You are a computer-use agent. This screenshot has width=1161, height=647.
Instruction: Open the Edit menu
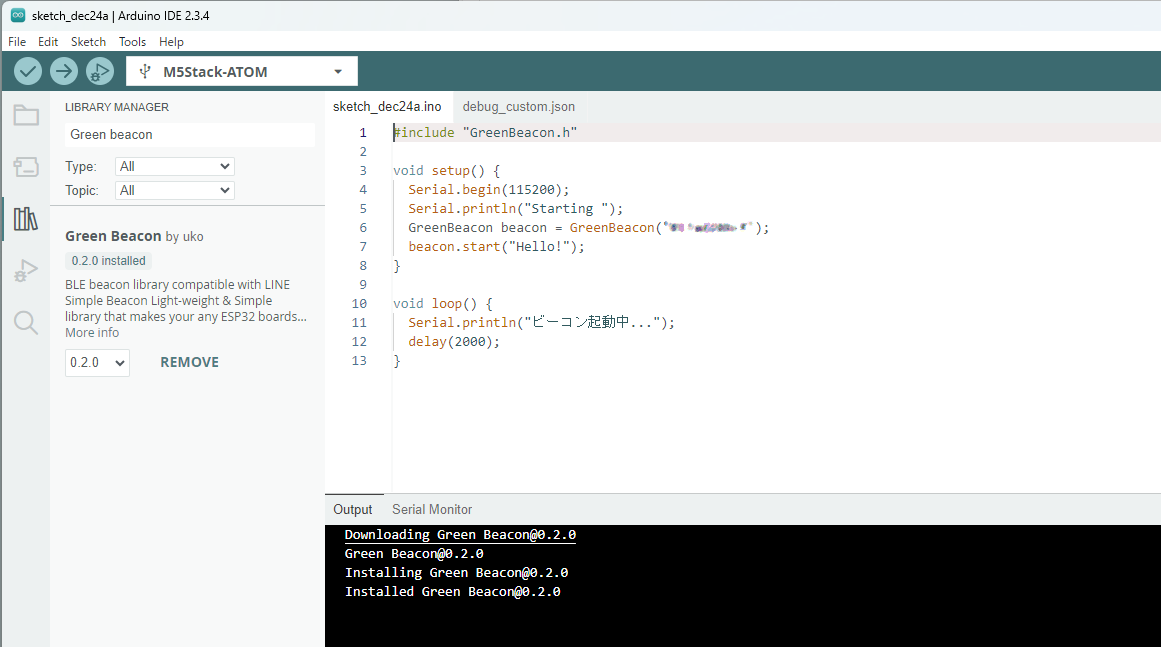click(x=48, y=41)
